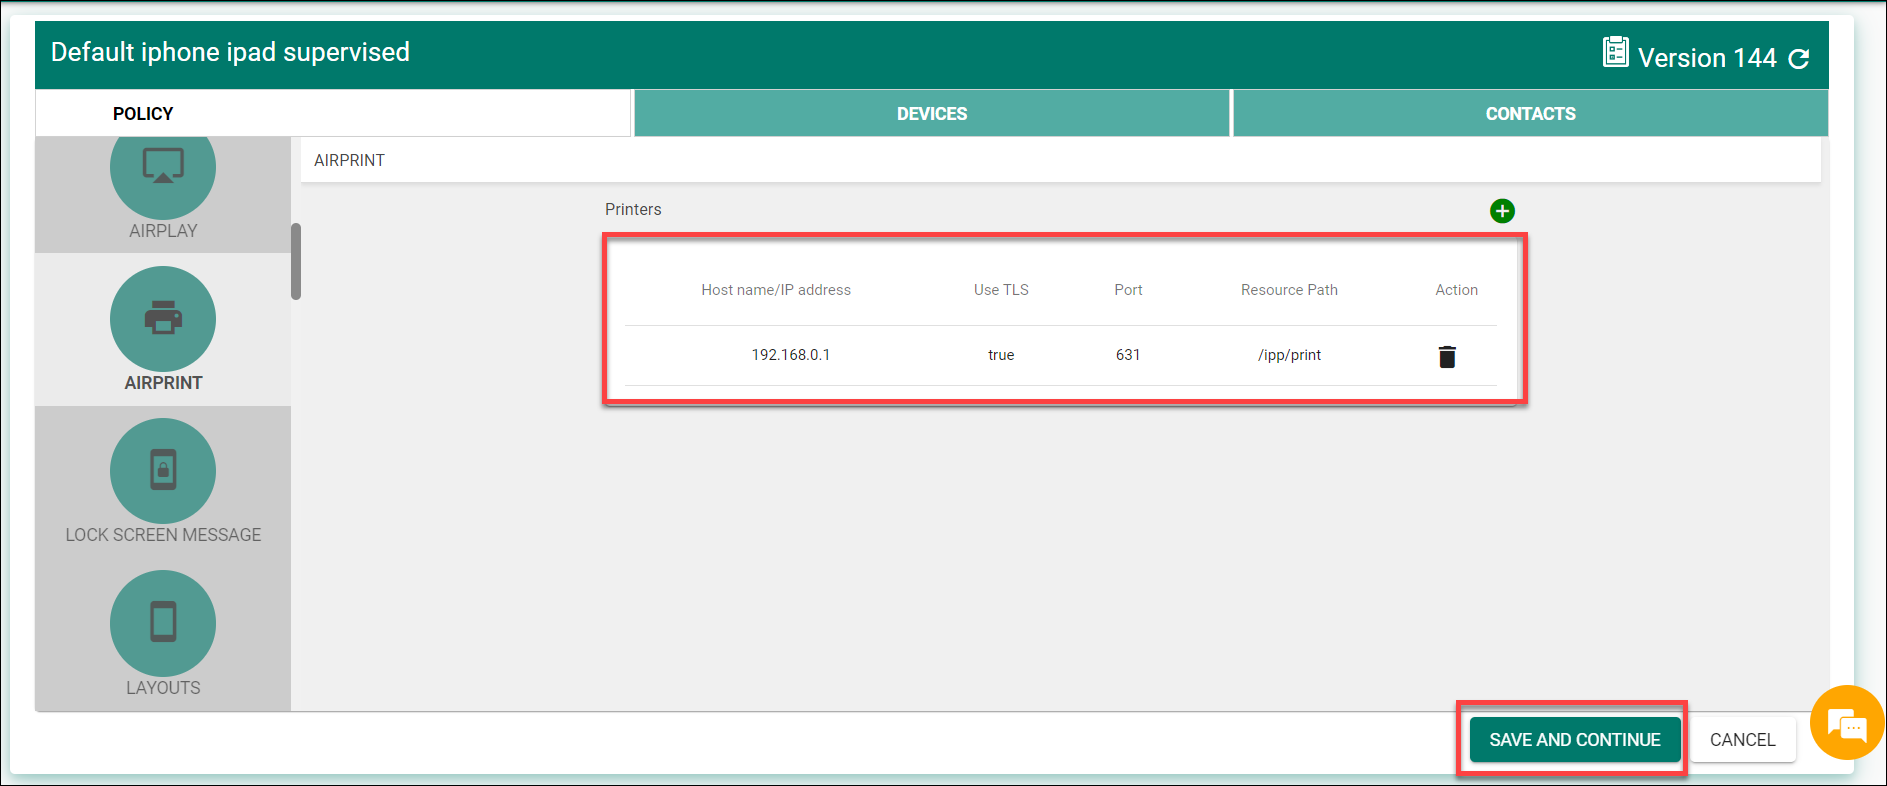This screenshot has height=786, width=1887.
Task: Add a new printer with green plus
Action: (x=1502, y=211)
